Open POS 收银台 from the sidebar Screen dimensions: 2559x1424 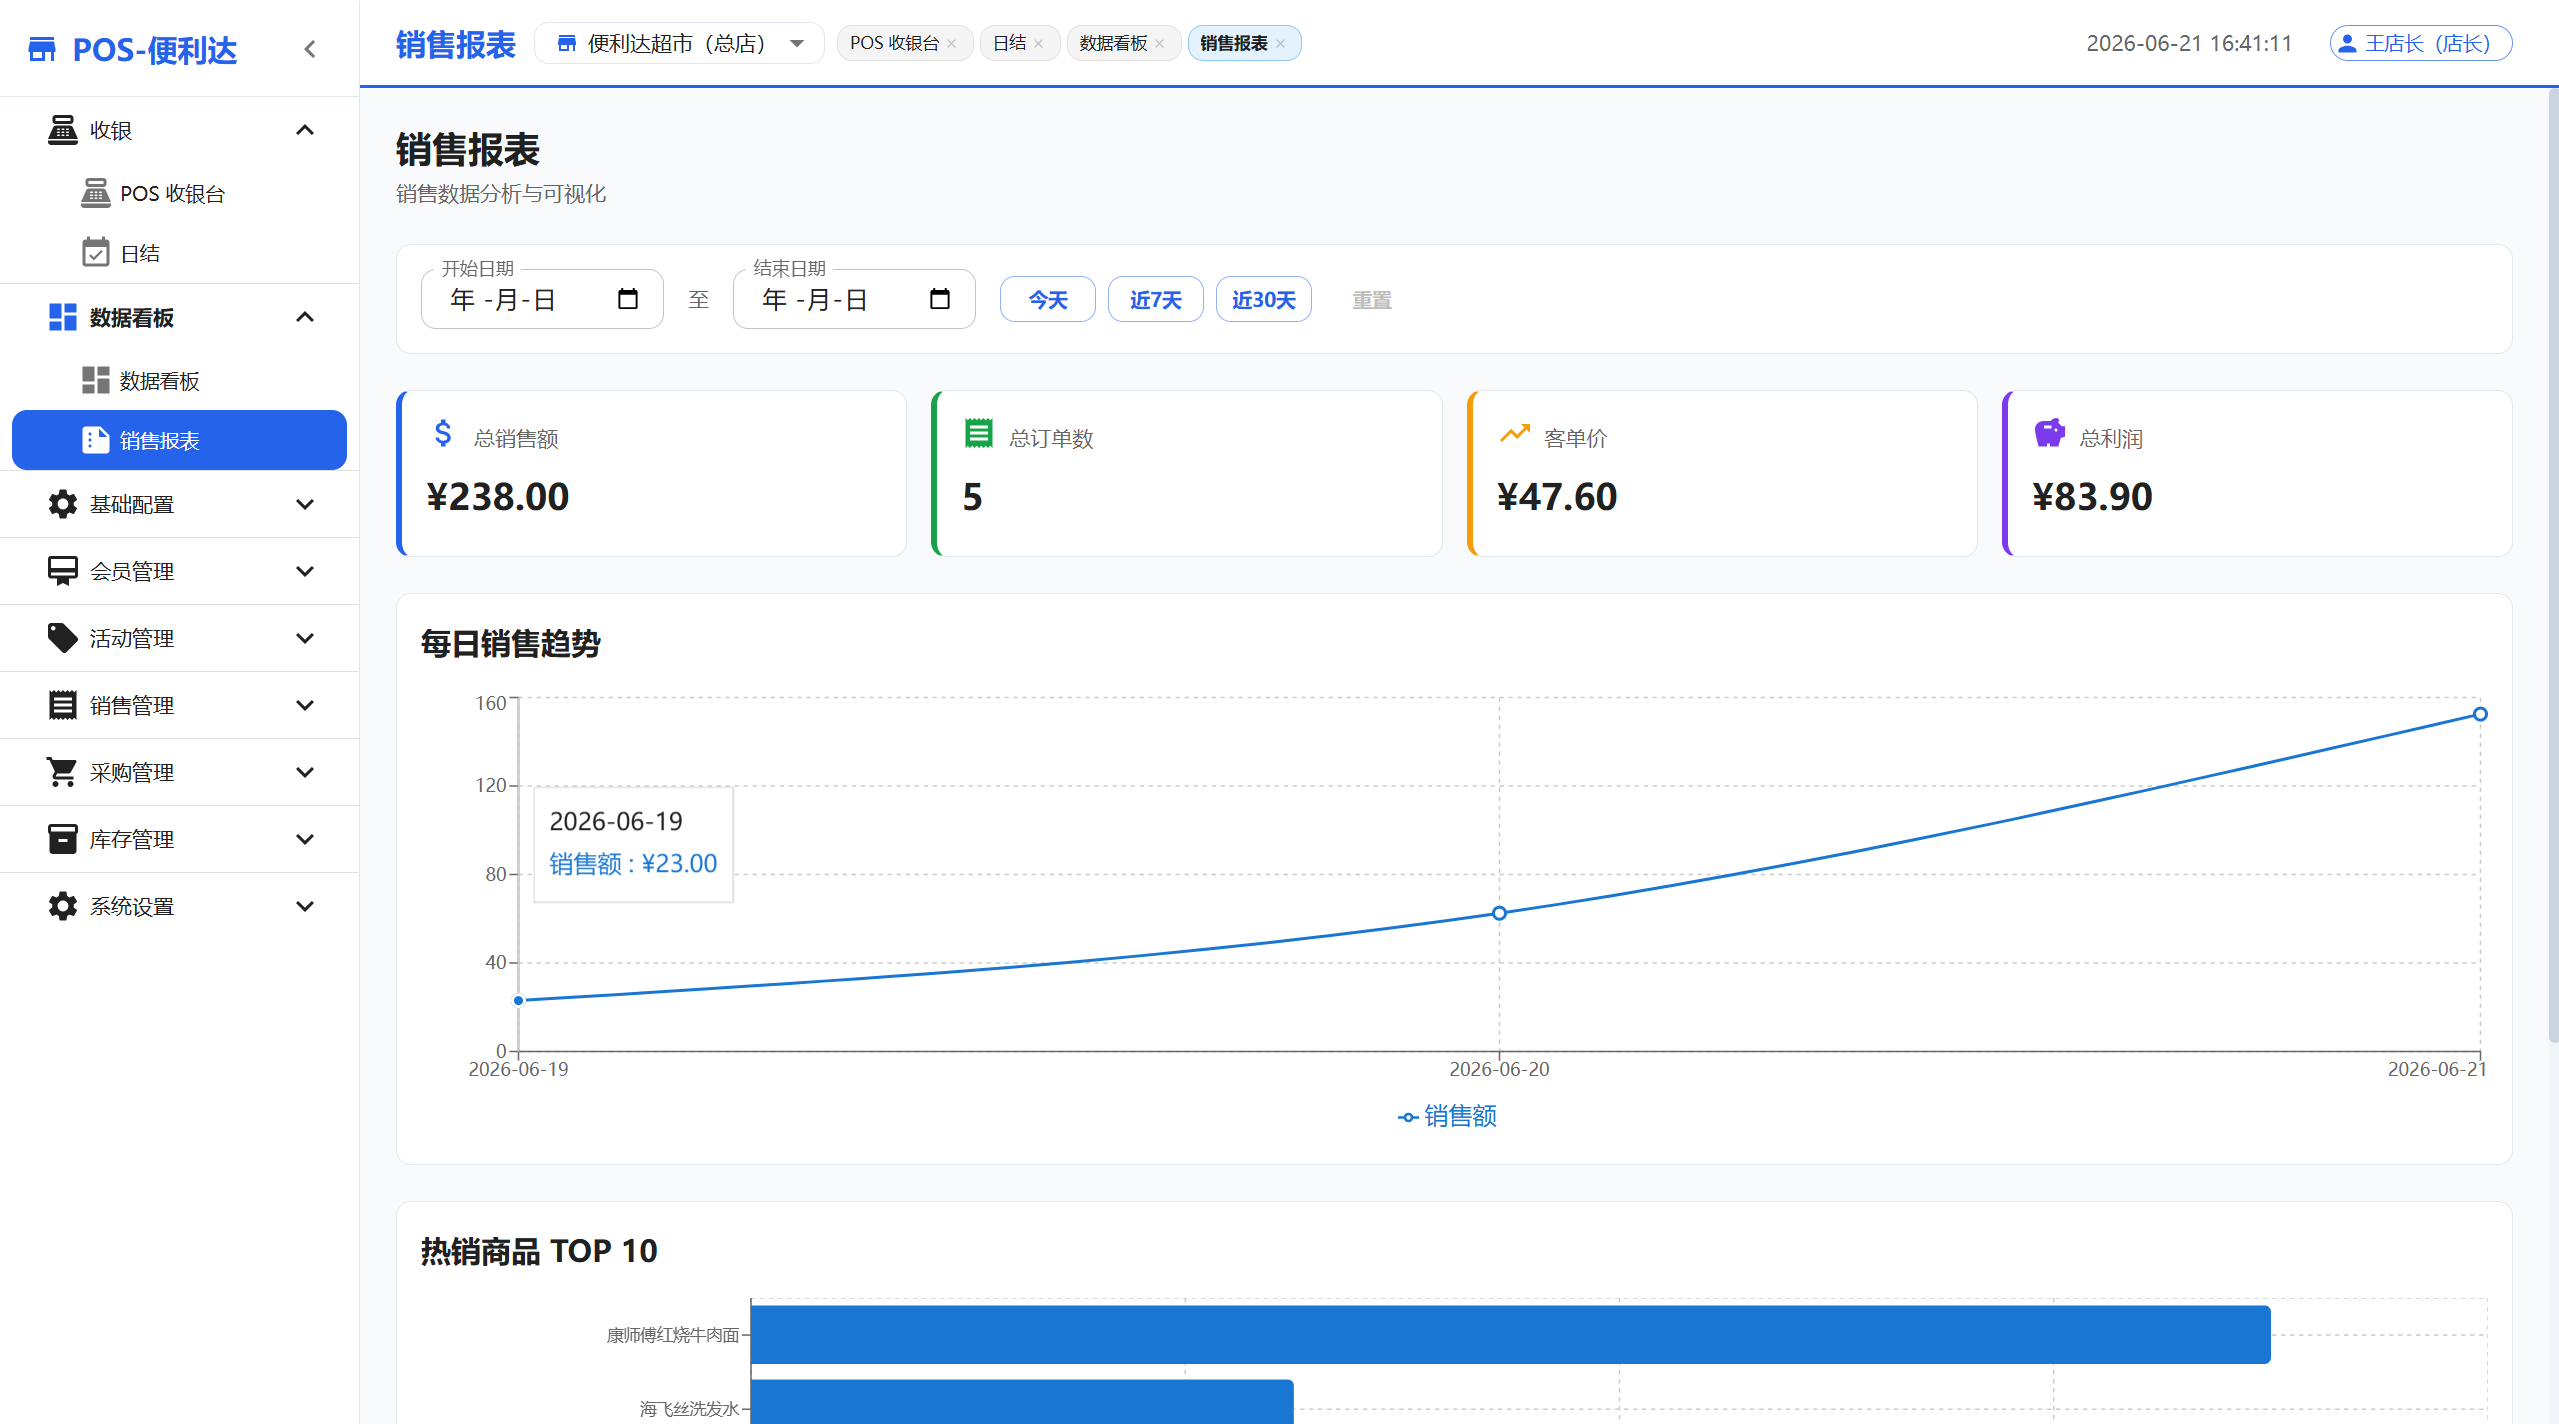179,193
